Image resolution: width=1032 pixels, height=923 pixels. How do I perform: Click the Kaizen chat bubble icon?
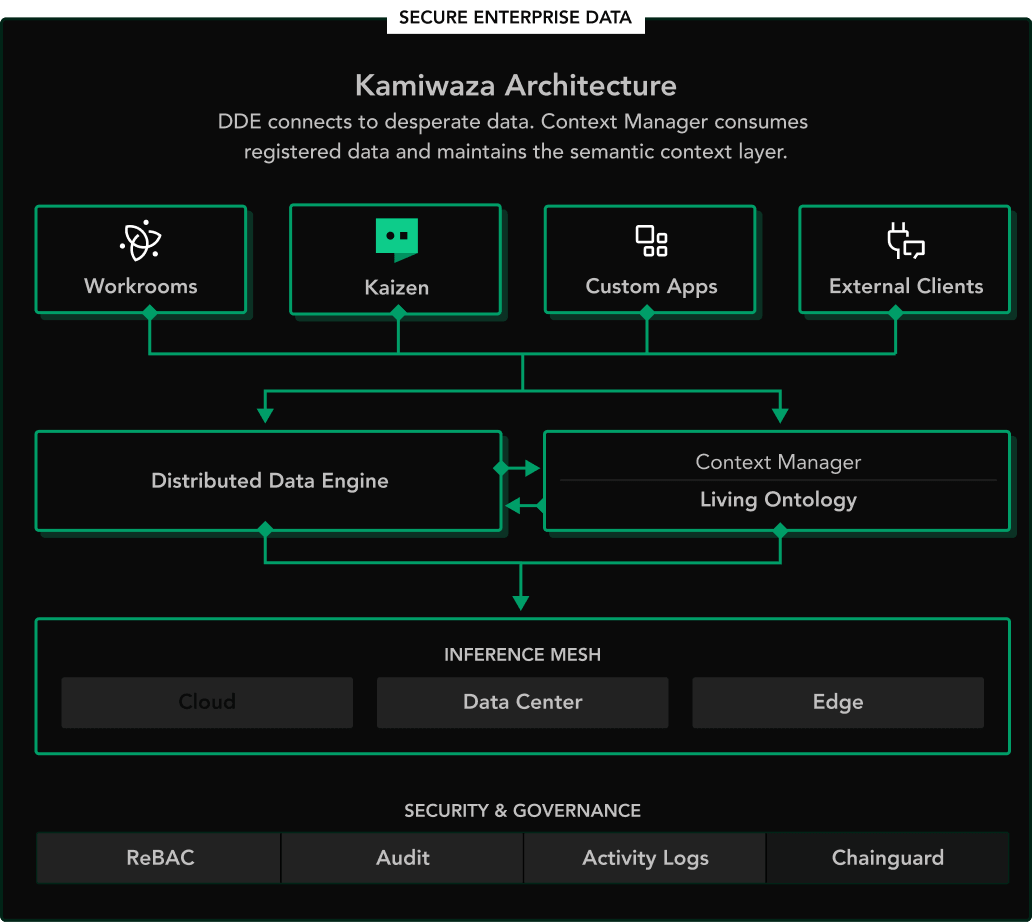397,240
